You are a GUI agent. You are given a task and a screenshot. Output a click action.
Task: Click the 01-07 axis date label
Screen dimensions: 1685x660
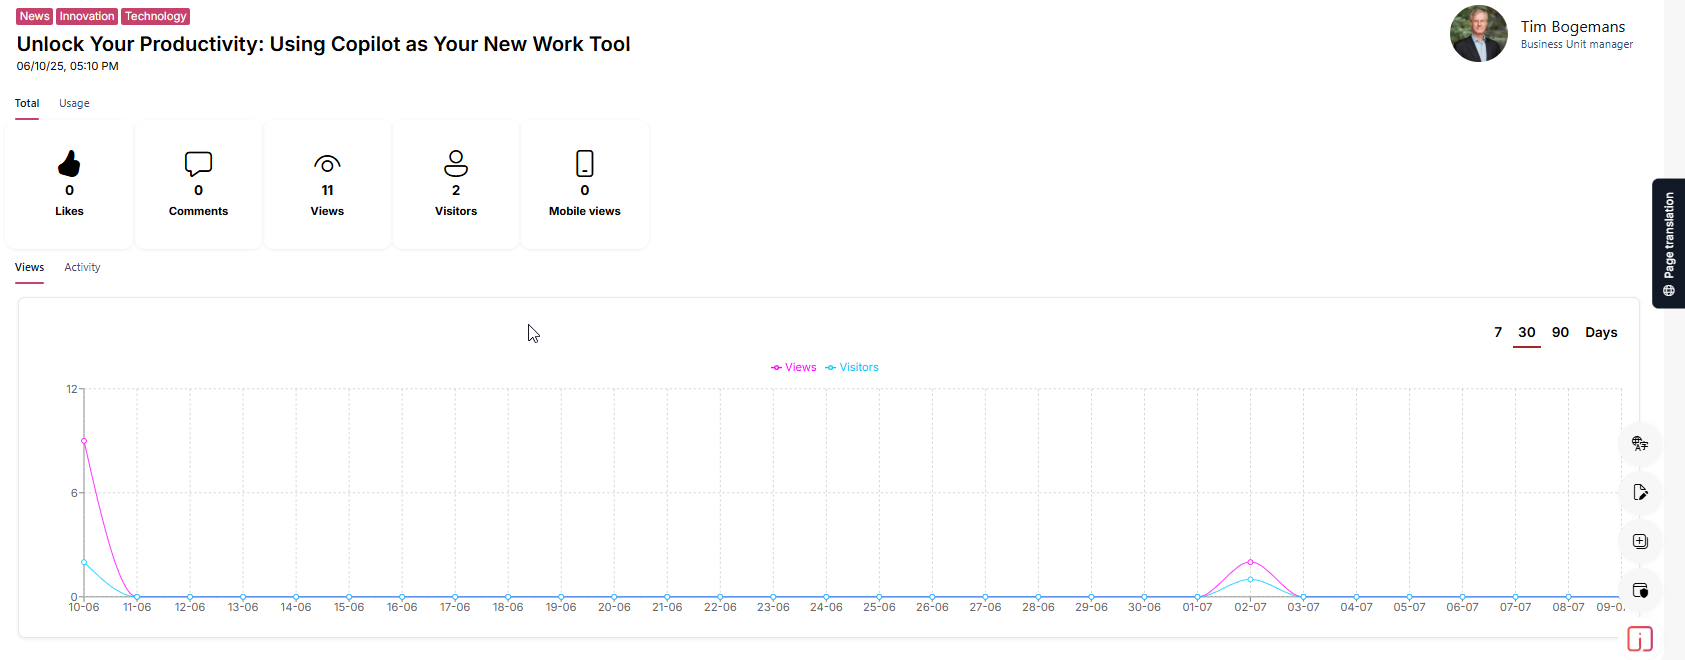[1197, 608]
